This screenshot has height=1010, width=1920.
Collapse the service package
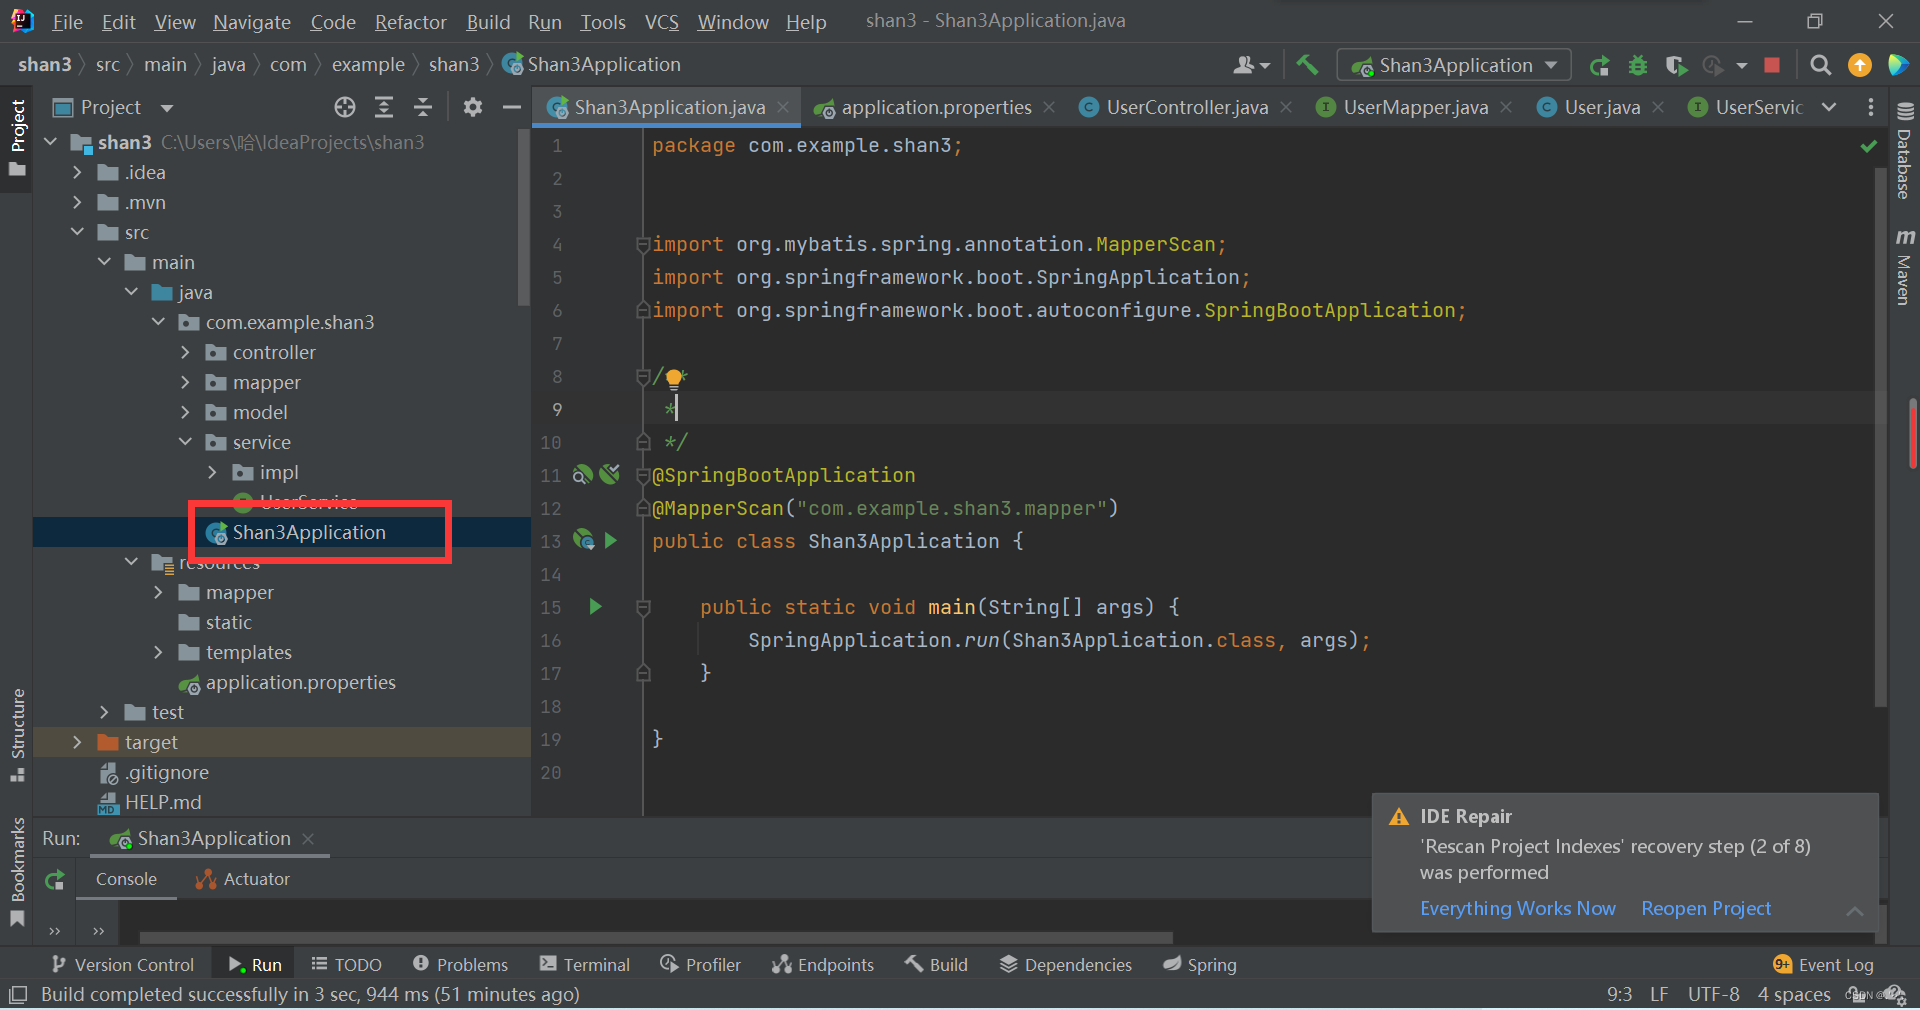(185, 442)
